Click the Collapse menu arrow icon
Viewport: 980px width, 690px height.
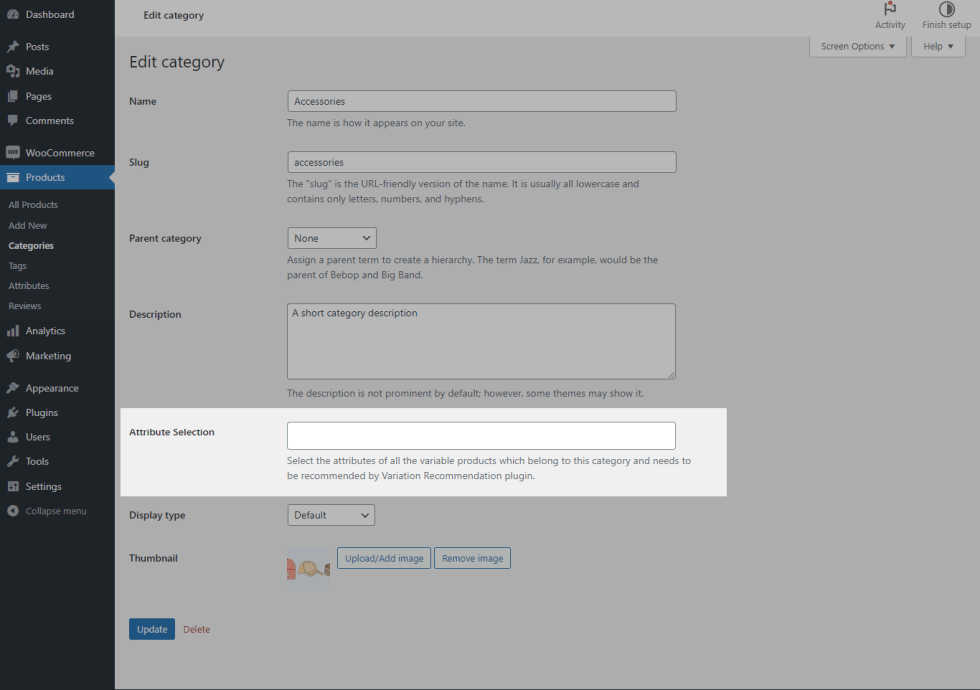12,511
